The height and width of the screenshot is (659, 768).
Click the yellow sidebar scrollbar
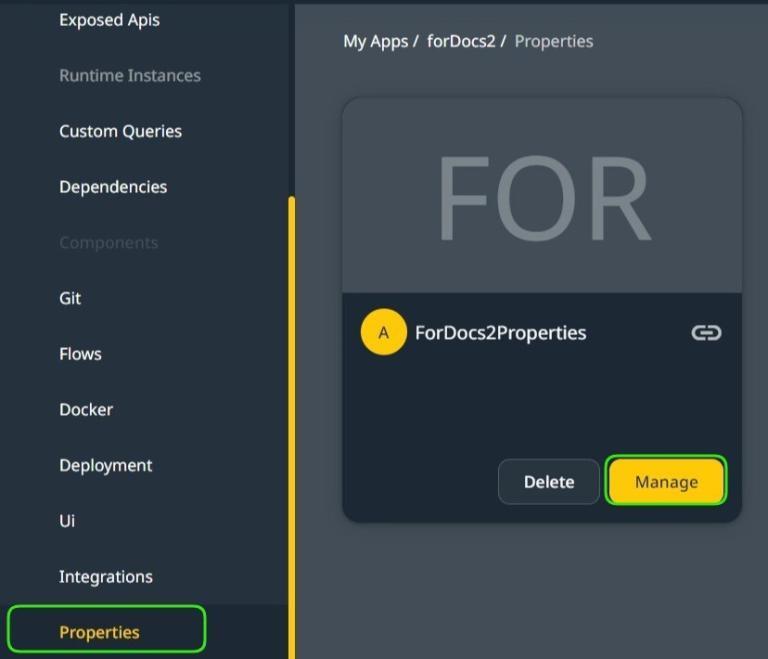[x=292, y=420]
